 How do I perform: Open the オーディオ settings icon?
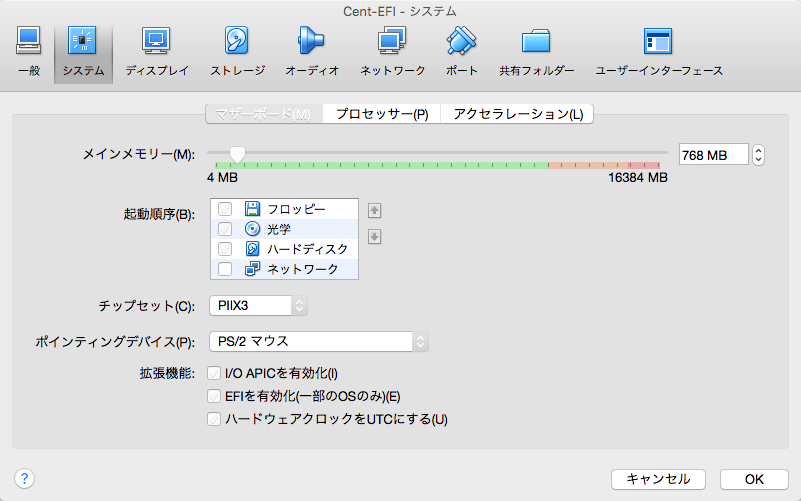312,41
